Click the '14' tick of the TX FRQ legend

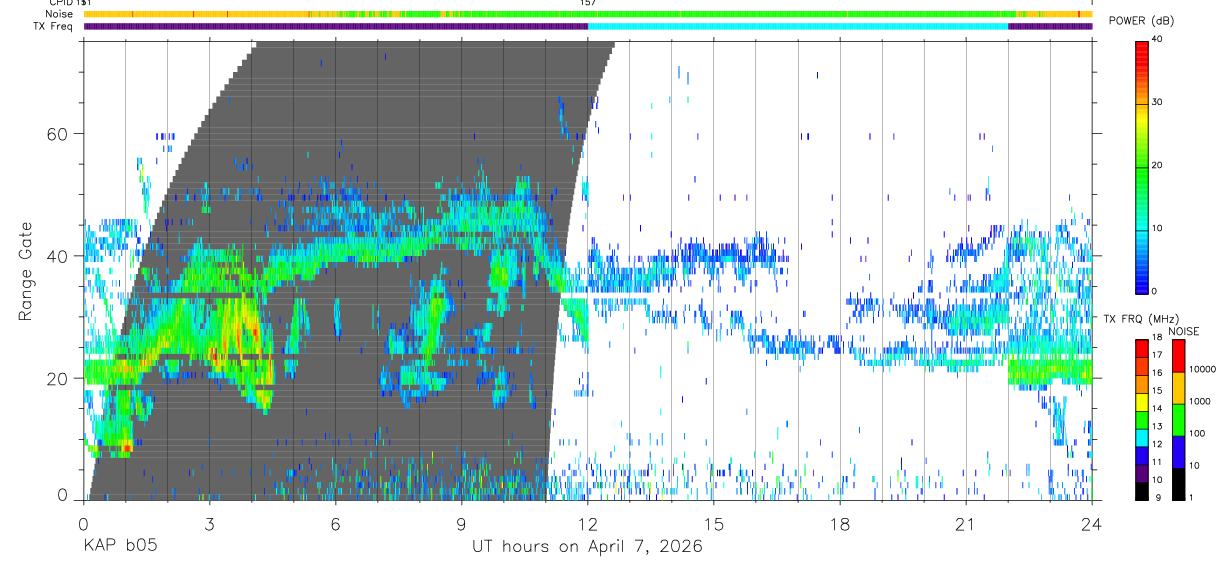(1157, 408)
